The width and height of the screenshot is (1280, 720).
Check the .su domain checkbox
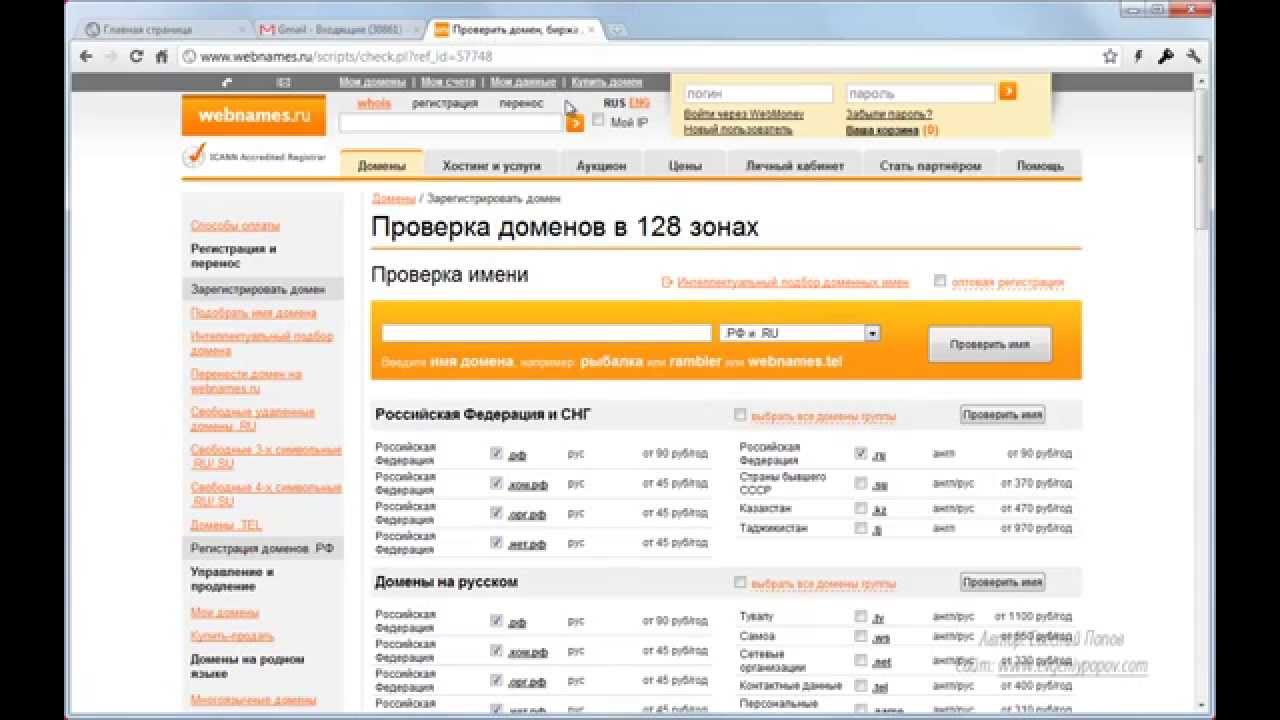pos(861,483)
